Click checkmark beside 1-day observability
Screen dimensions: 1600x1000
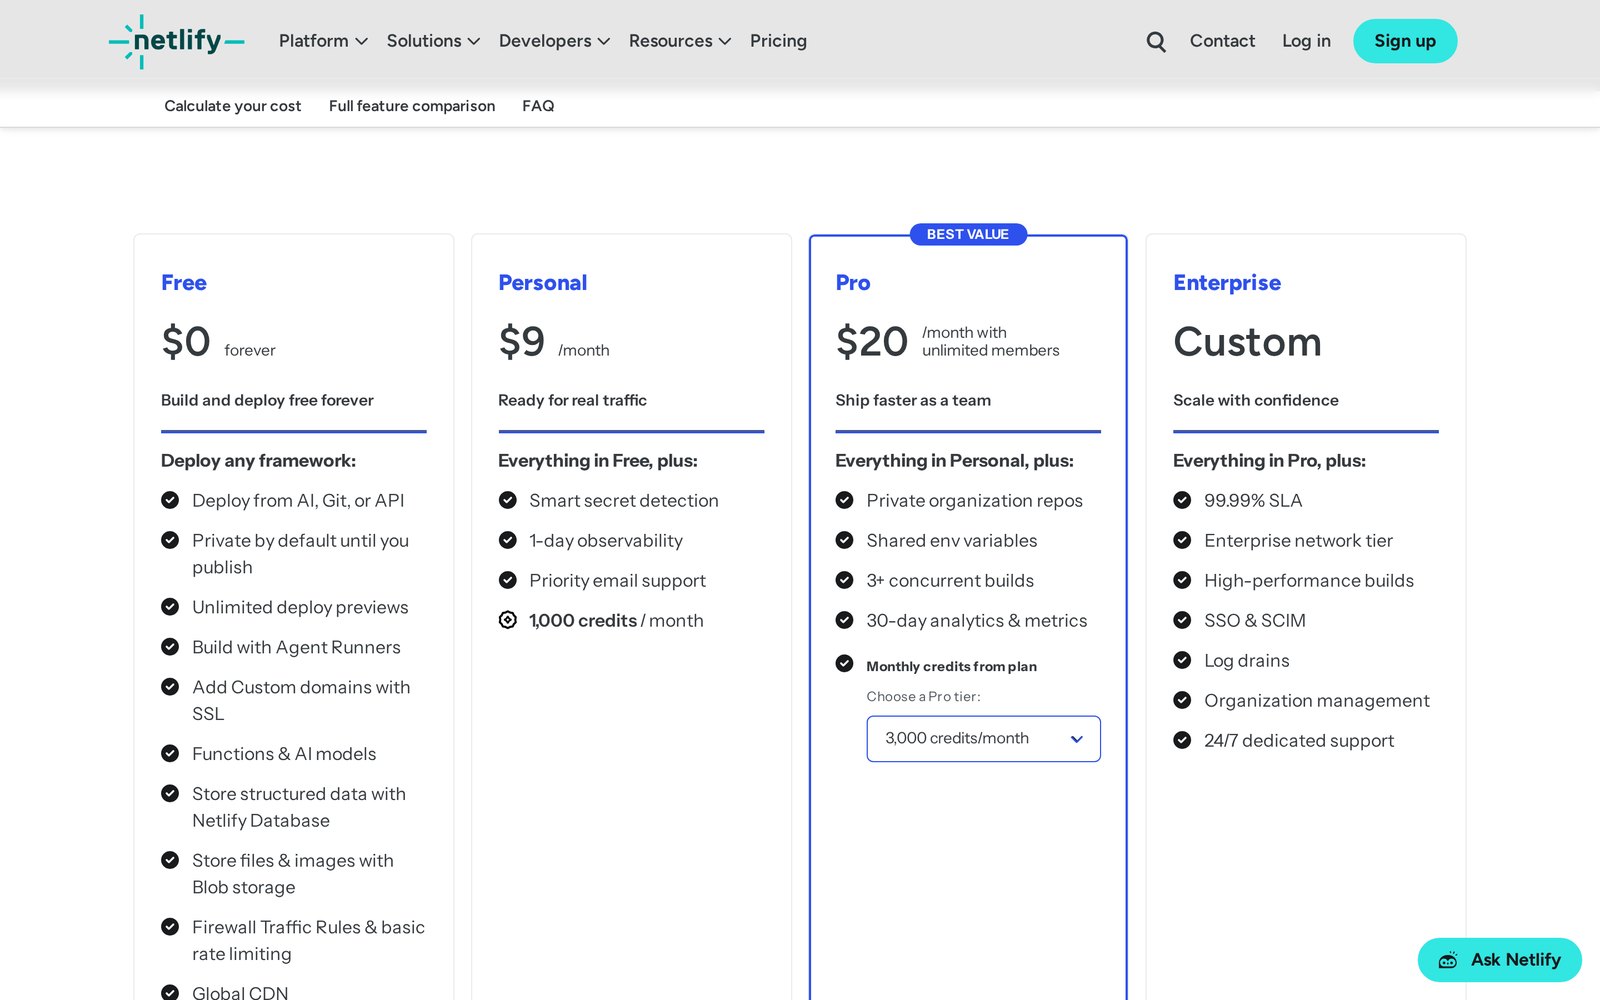pyautogui.click(x=508, y=540)
